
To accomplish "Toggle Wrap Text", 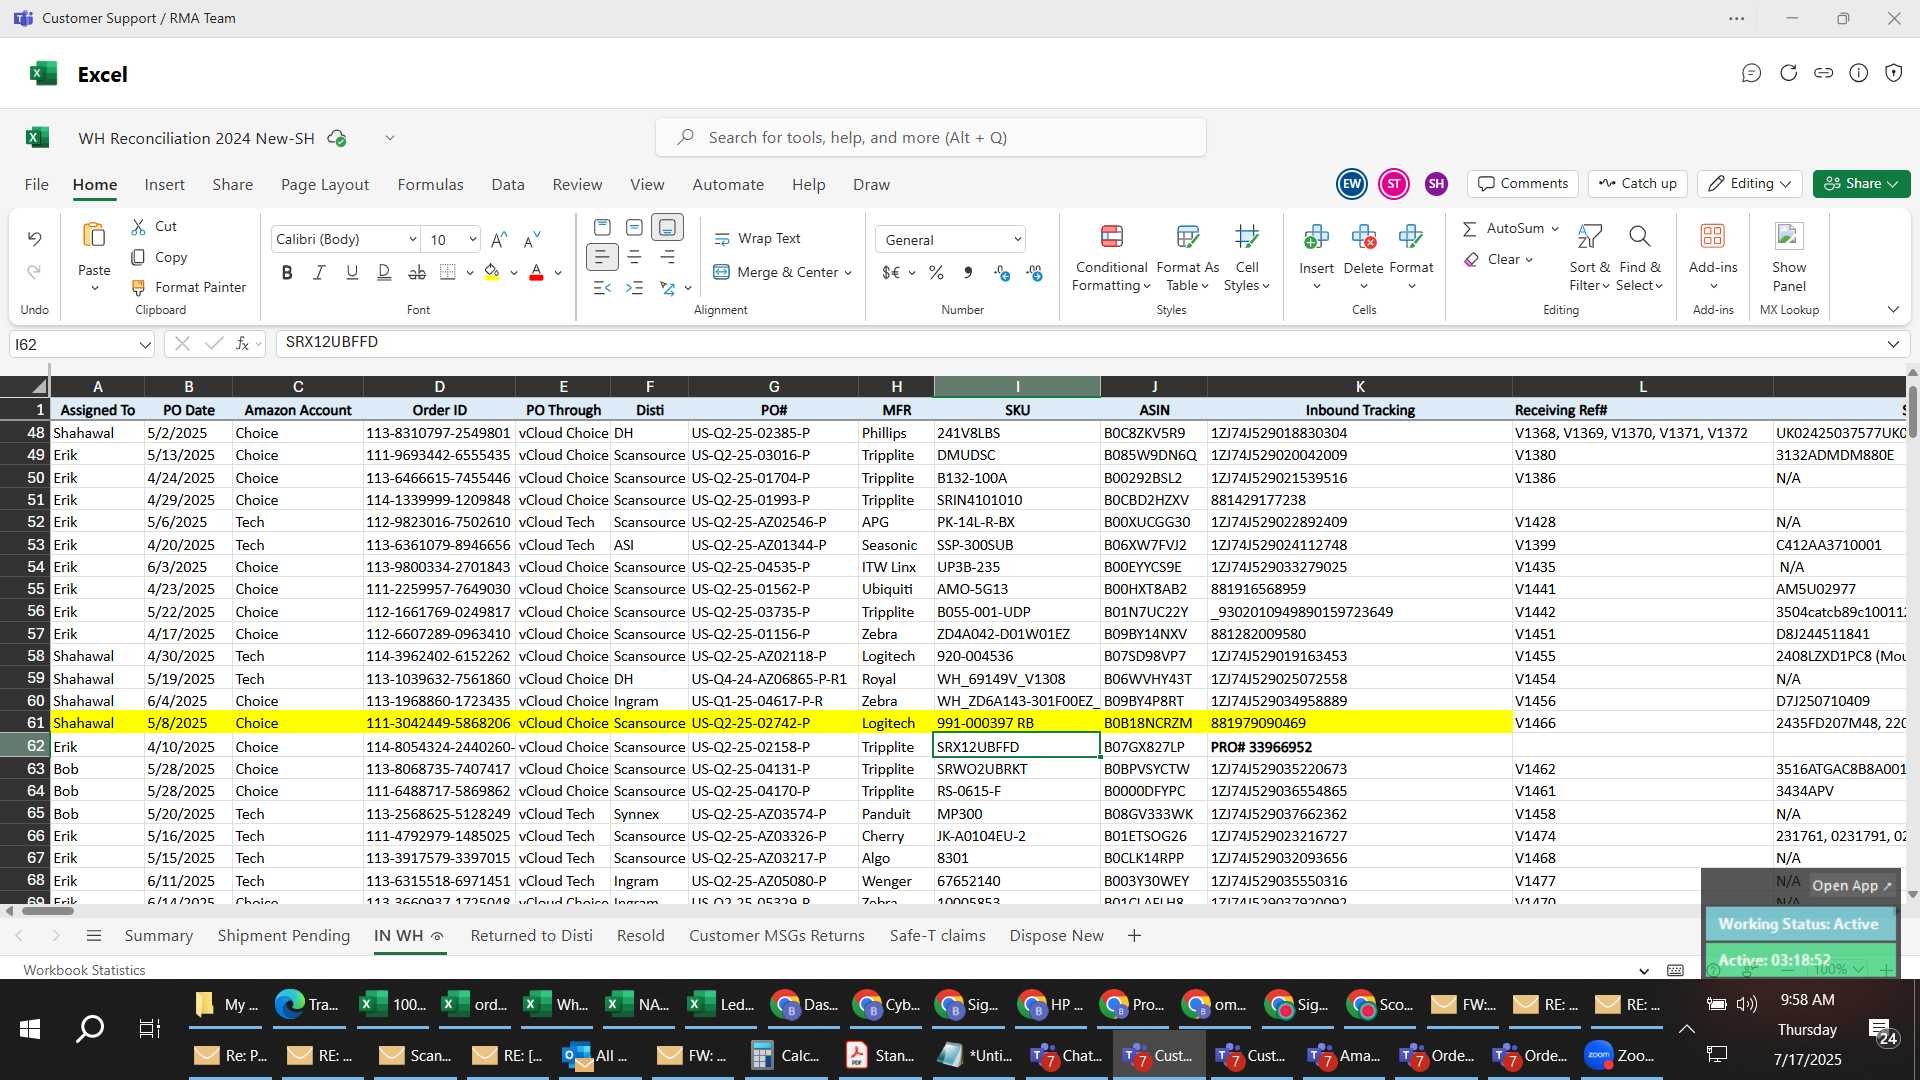I will pyautogui.click(x=757, y=239).
